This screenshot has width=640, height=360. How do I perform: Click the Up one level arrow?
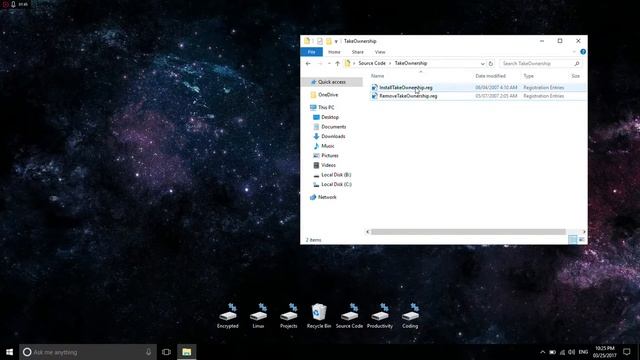pos(338,64)
